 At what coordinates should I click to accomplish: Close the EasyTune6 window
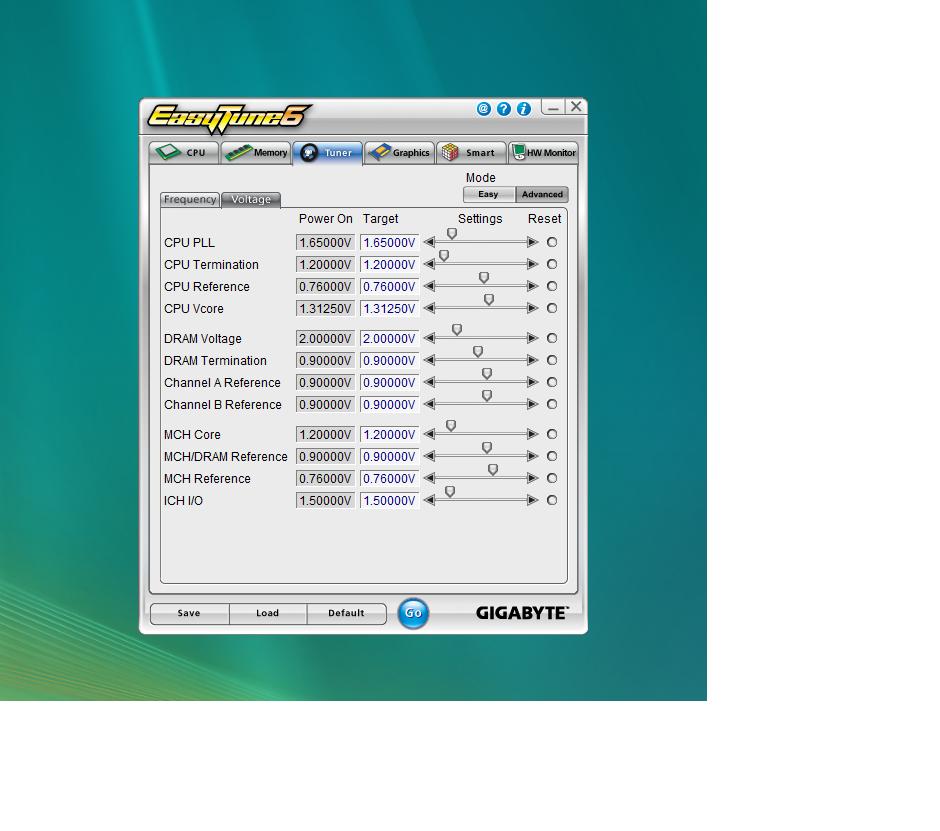pos(576,107)
